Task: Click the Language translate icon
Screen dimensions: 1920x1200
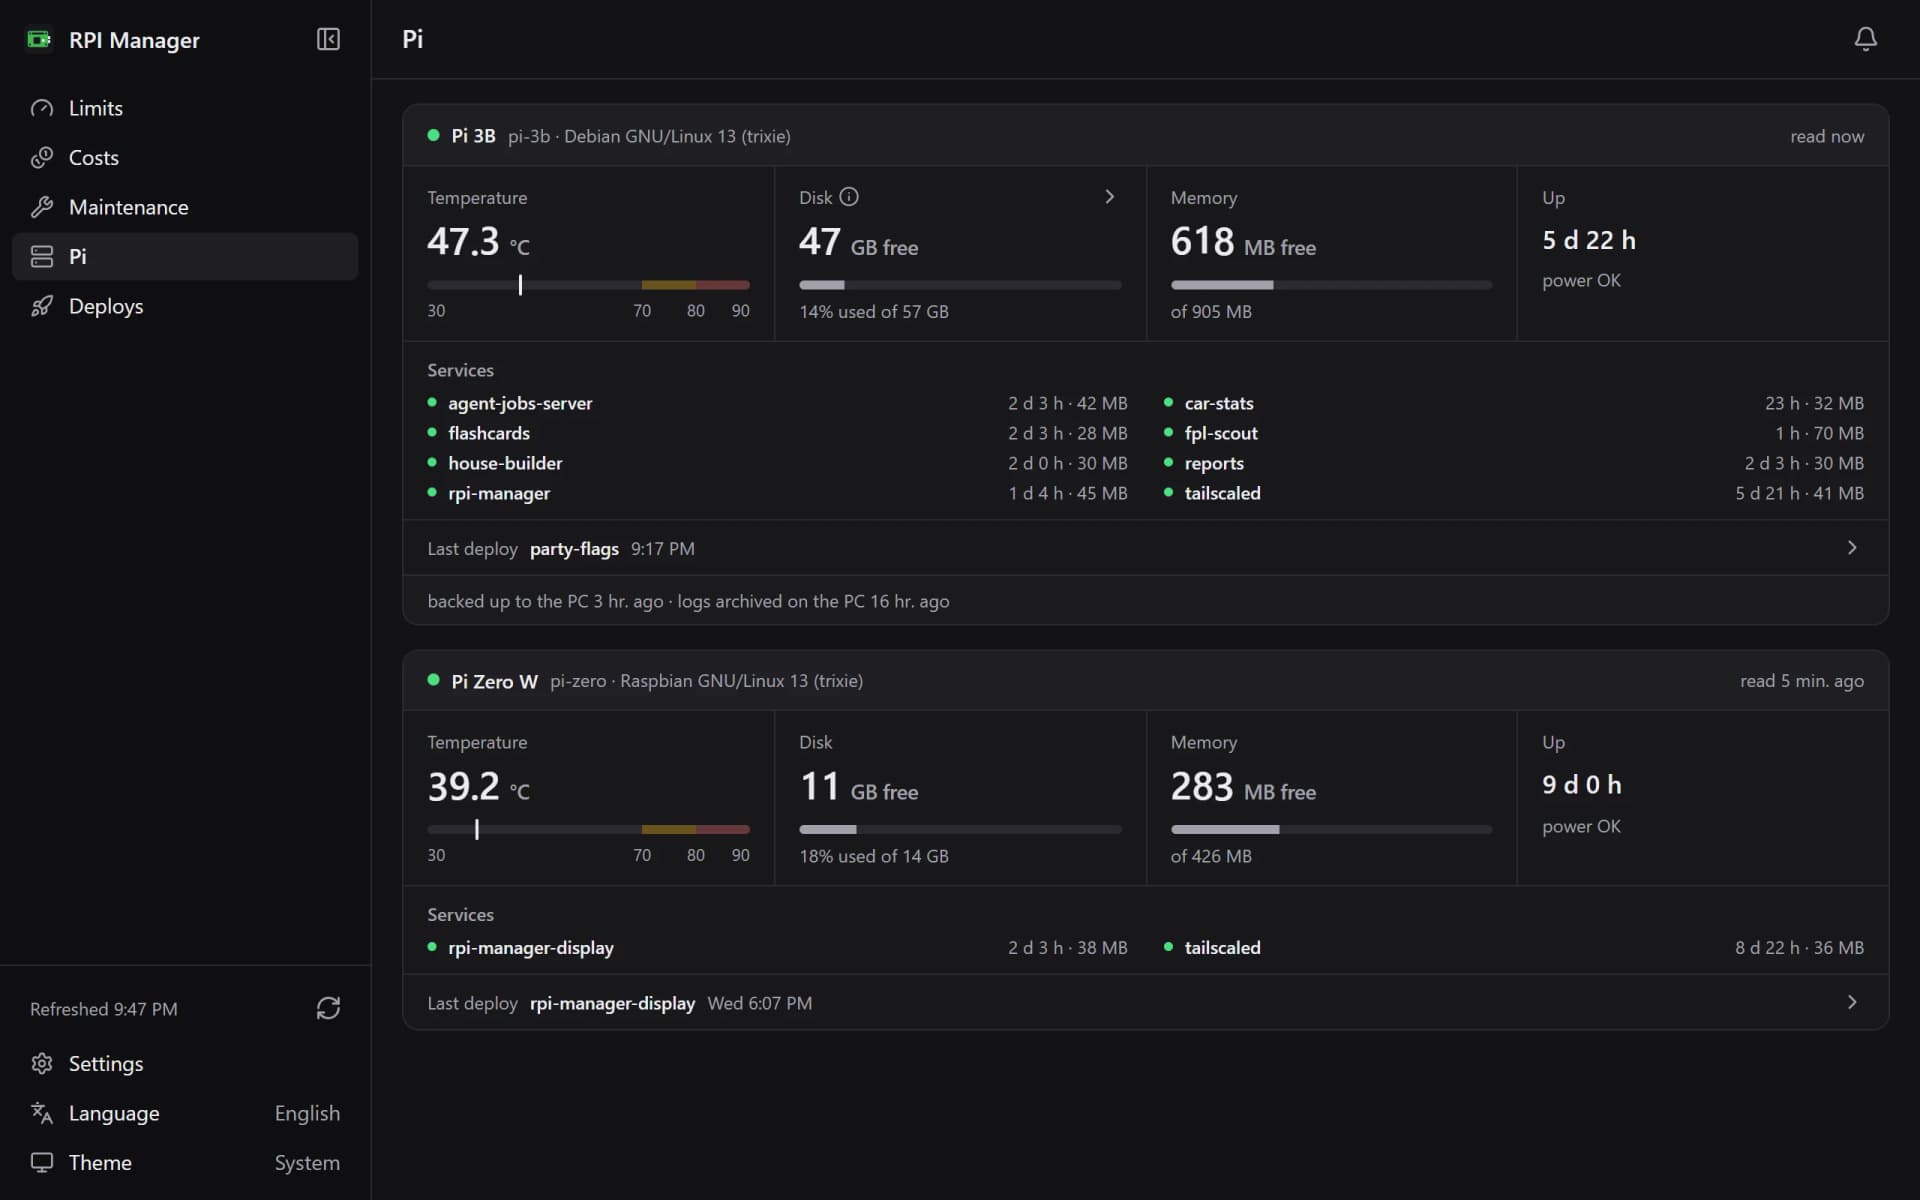Action: coord(42,1113)
